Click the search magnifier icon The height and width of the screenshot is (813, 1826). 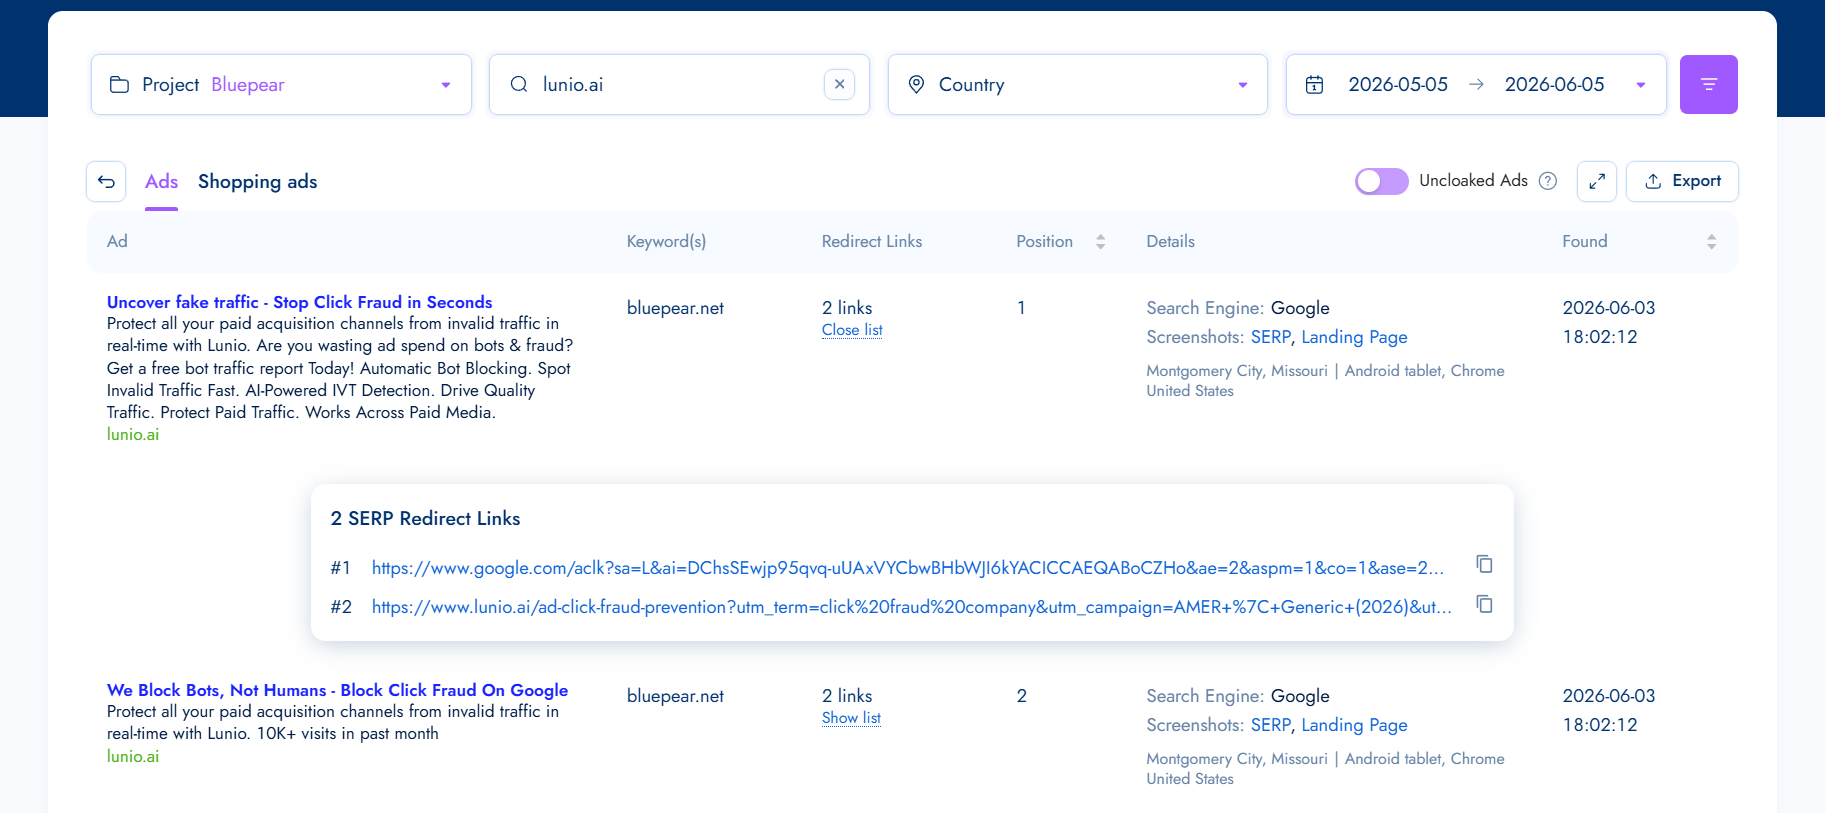coord(519,84)
